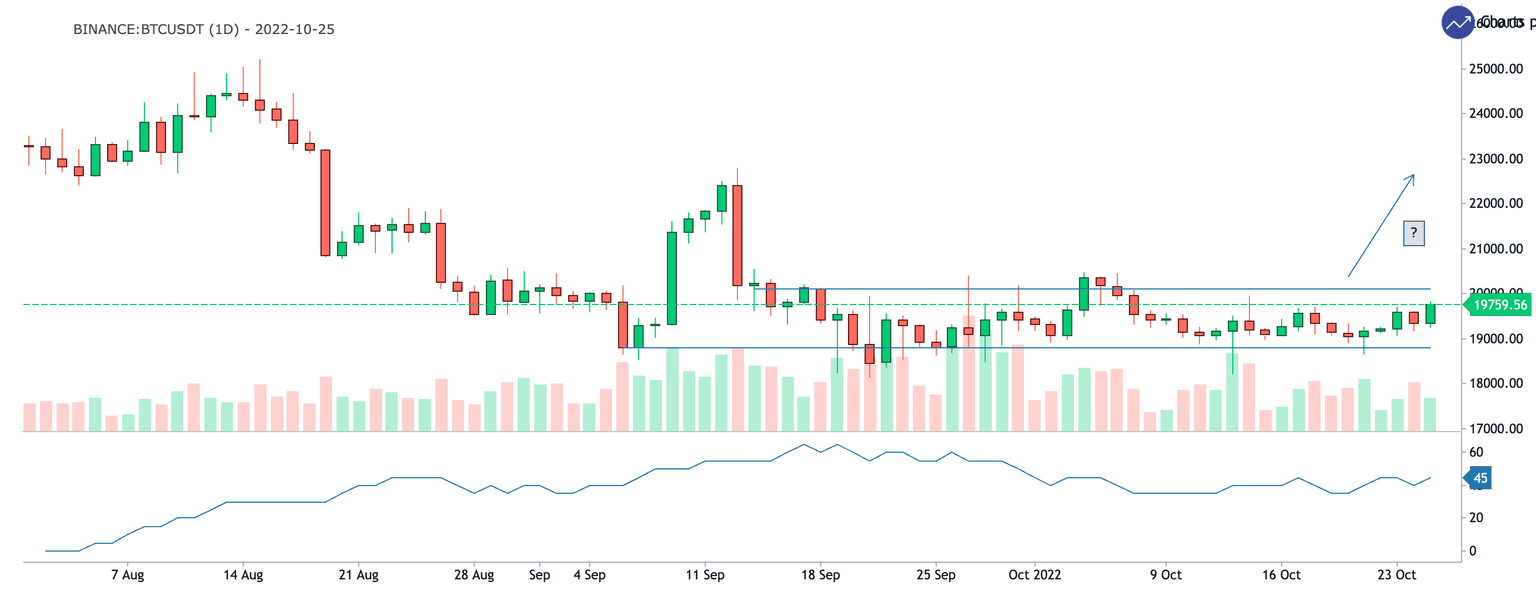Click the BINANCE:BTCUSDT (1D) chart title

pos(203,29)
